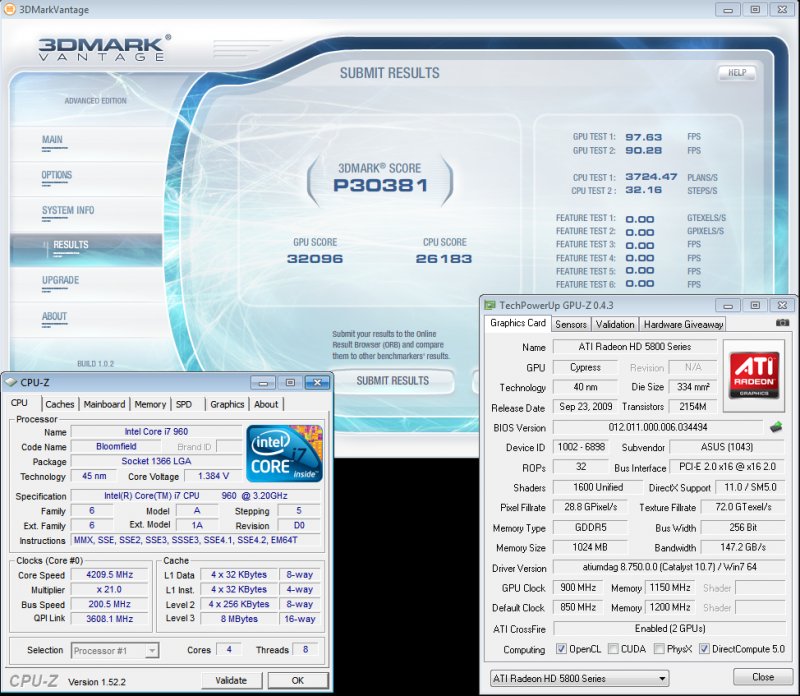Minimize the 3DMarkVantage window

pos(728,10)
